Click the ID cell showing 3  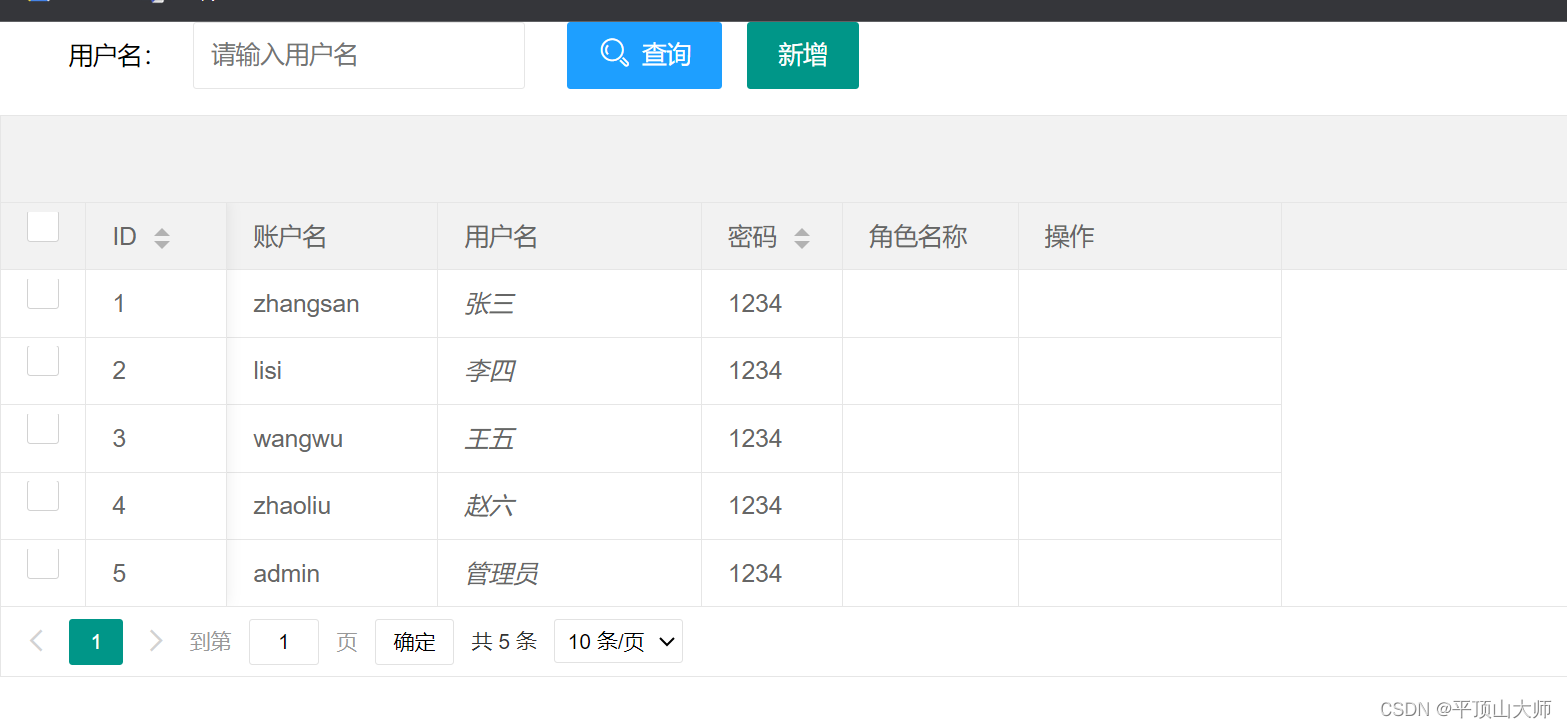click(x=156, y=439)
